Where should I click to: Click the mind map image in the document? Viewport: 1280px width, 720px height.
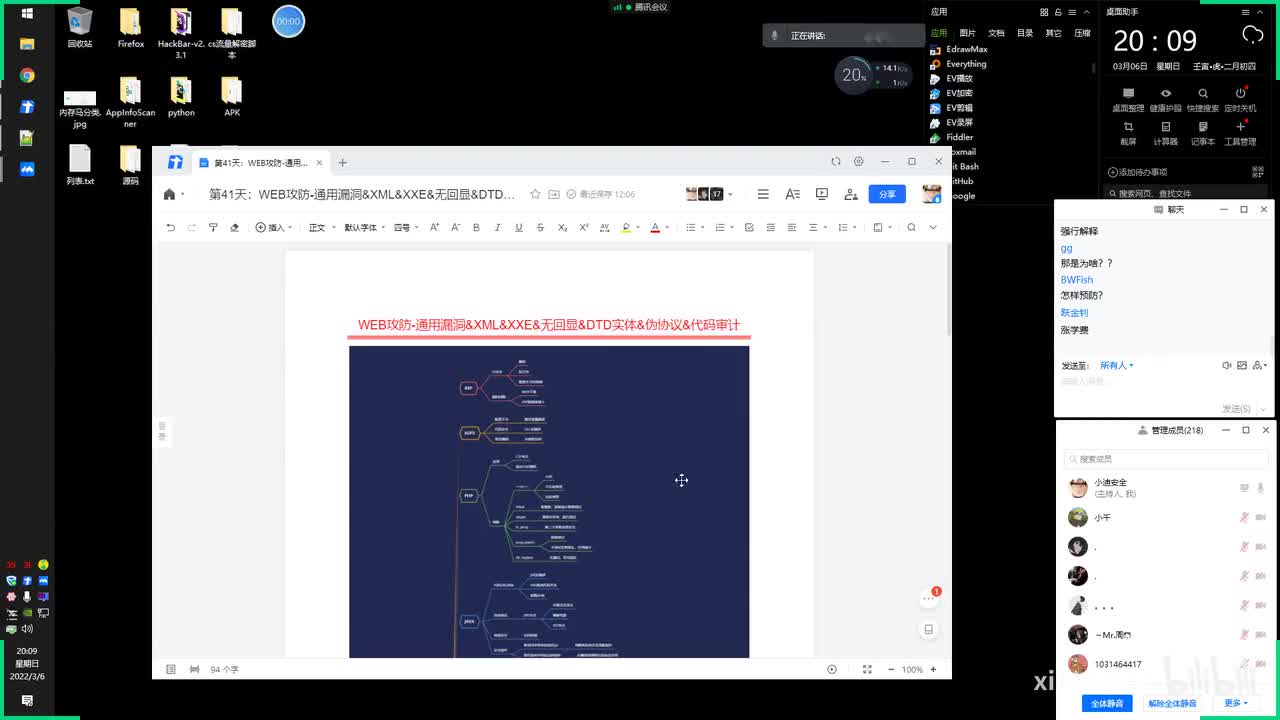[549, 502]
